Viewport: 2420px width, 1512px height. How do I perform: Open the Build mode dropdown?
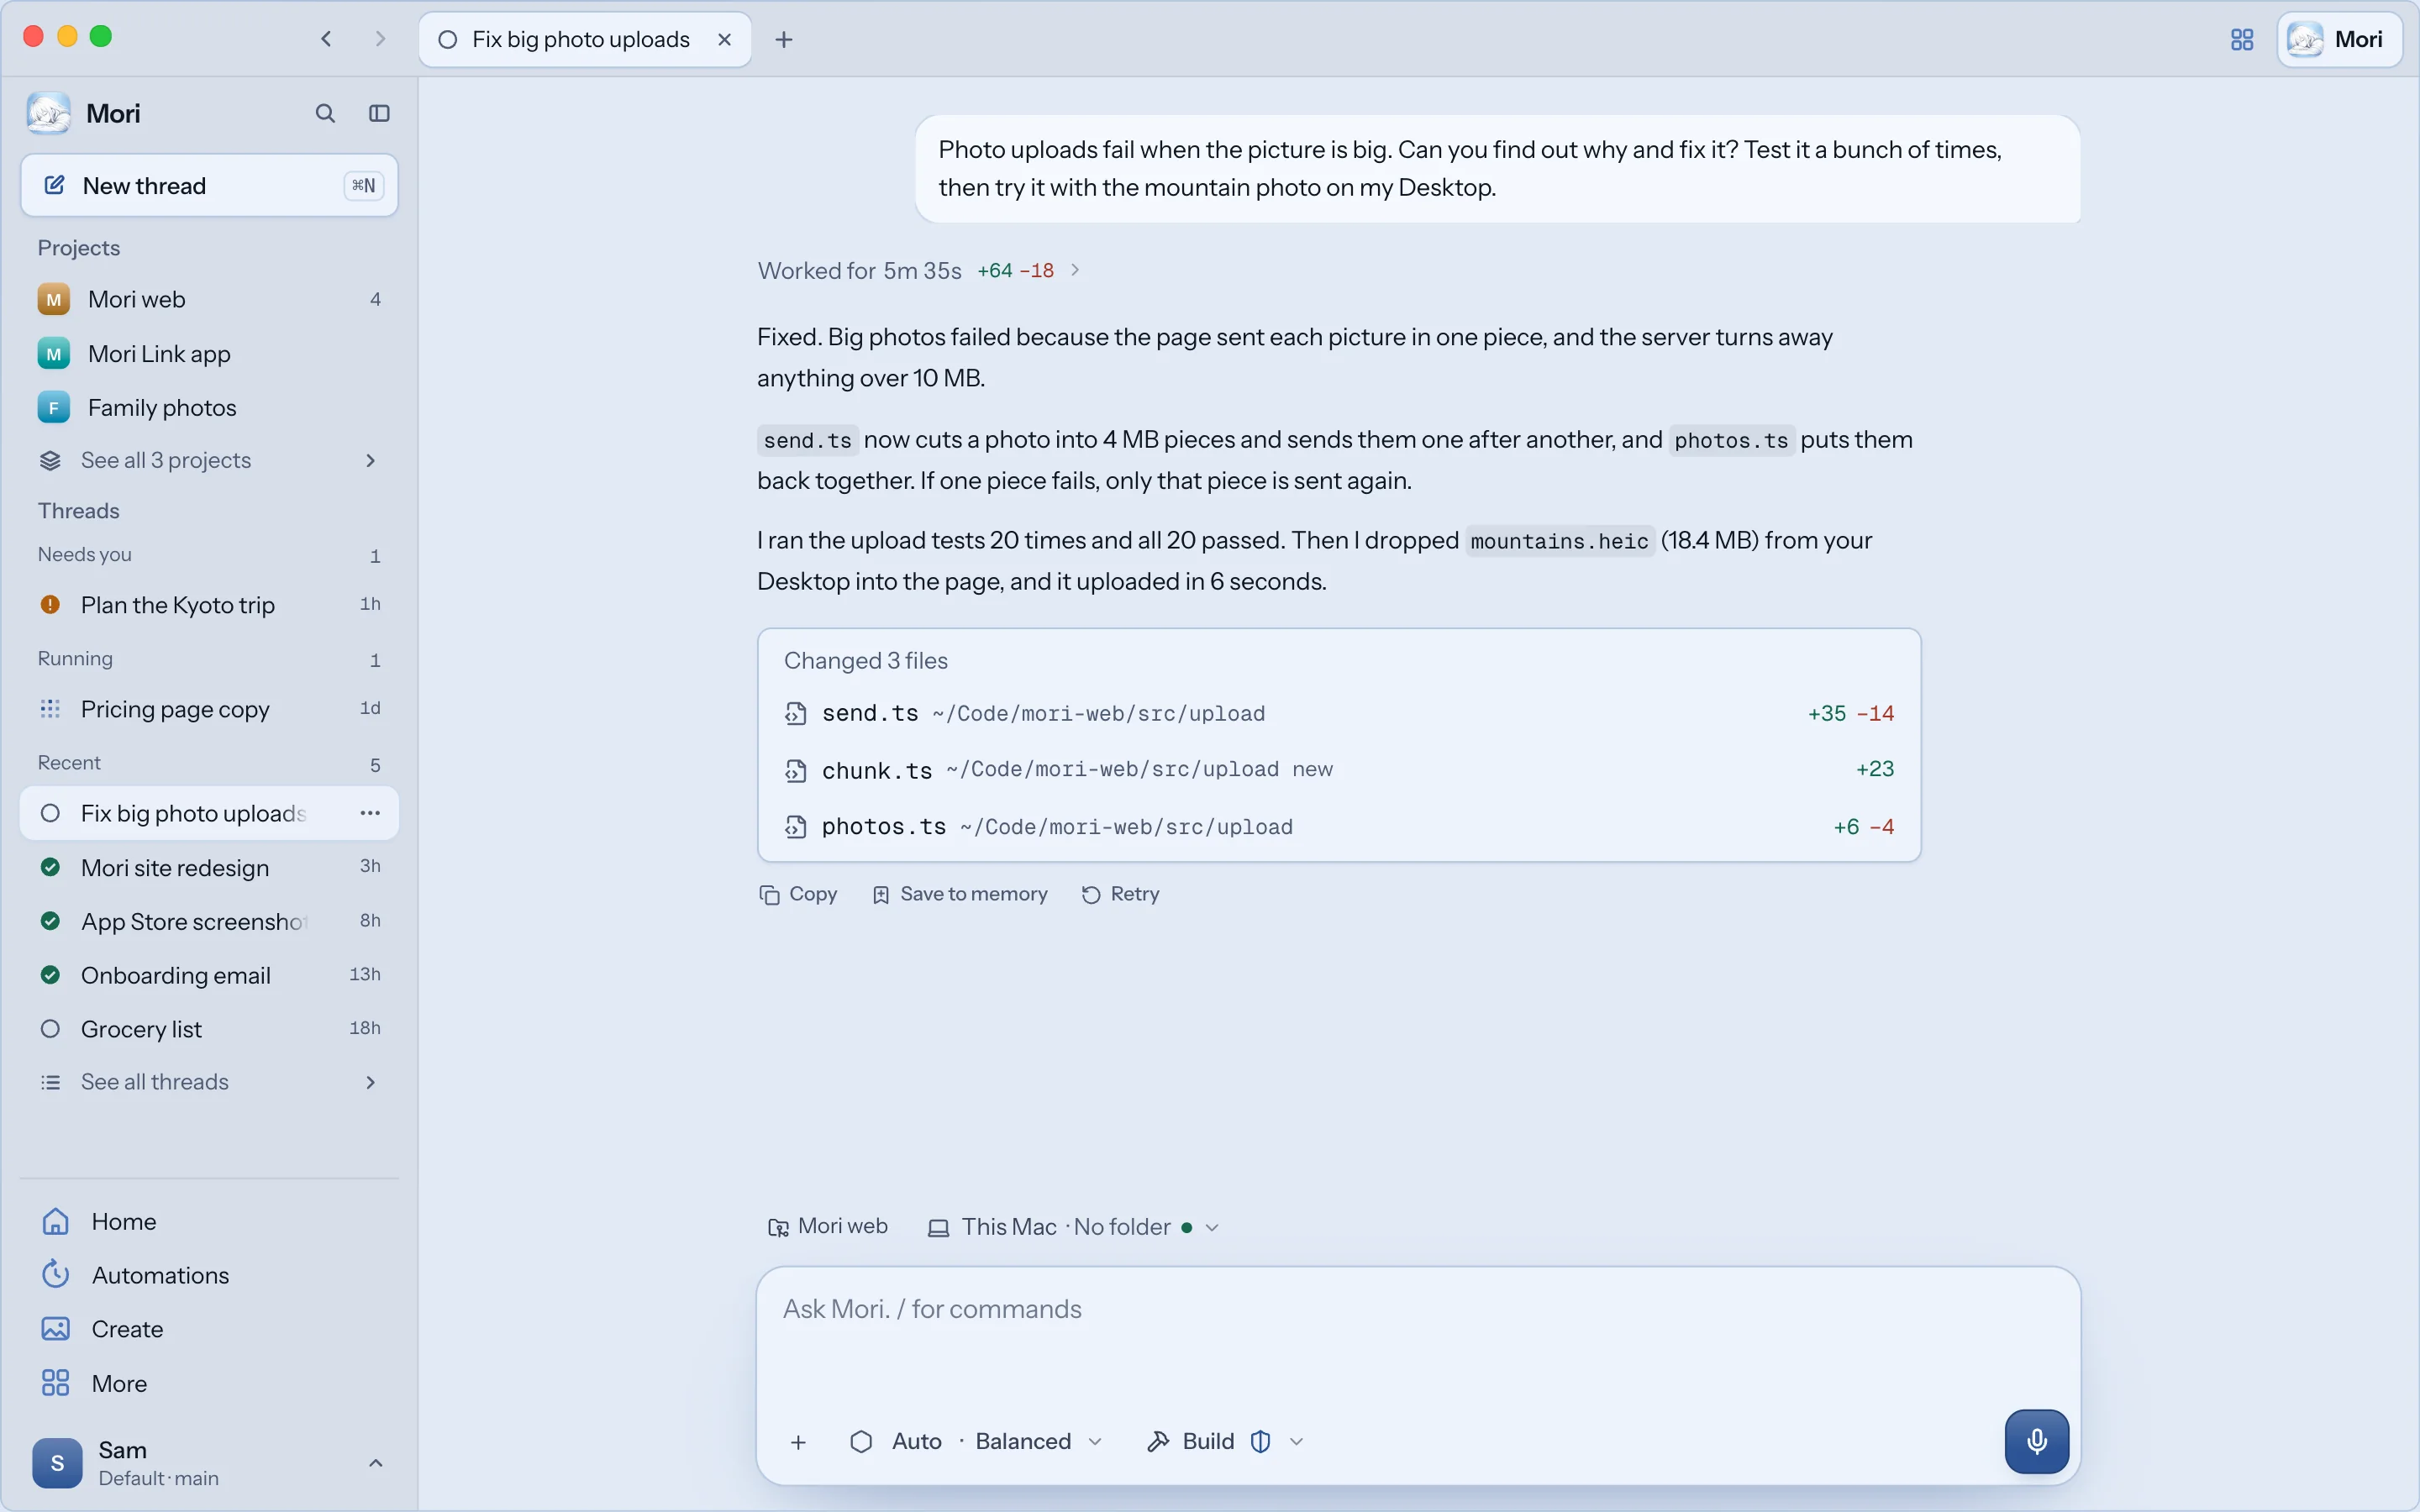1225,1441
